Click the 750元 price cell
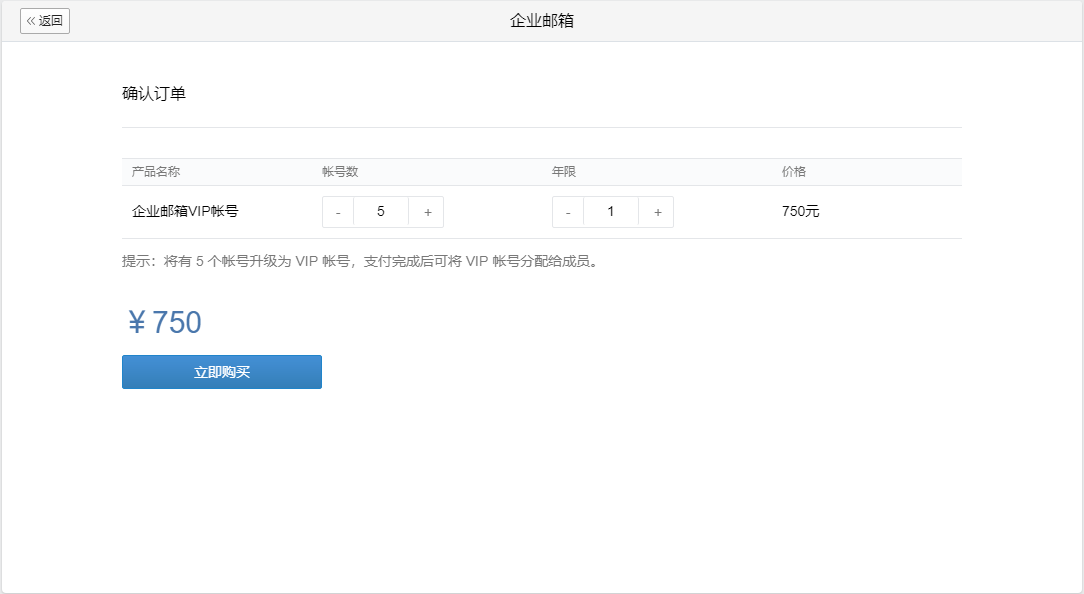This screenshot has height=594, width=1084. click(801, 212)
